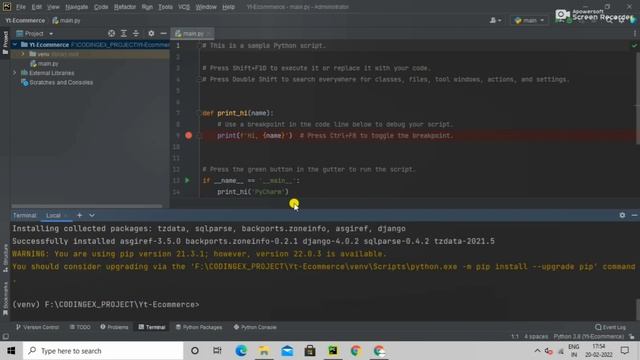Open Task View on taskbar
Image resolution: width=640 pixels, height=360 pixels.
click(x=218, y=351)
